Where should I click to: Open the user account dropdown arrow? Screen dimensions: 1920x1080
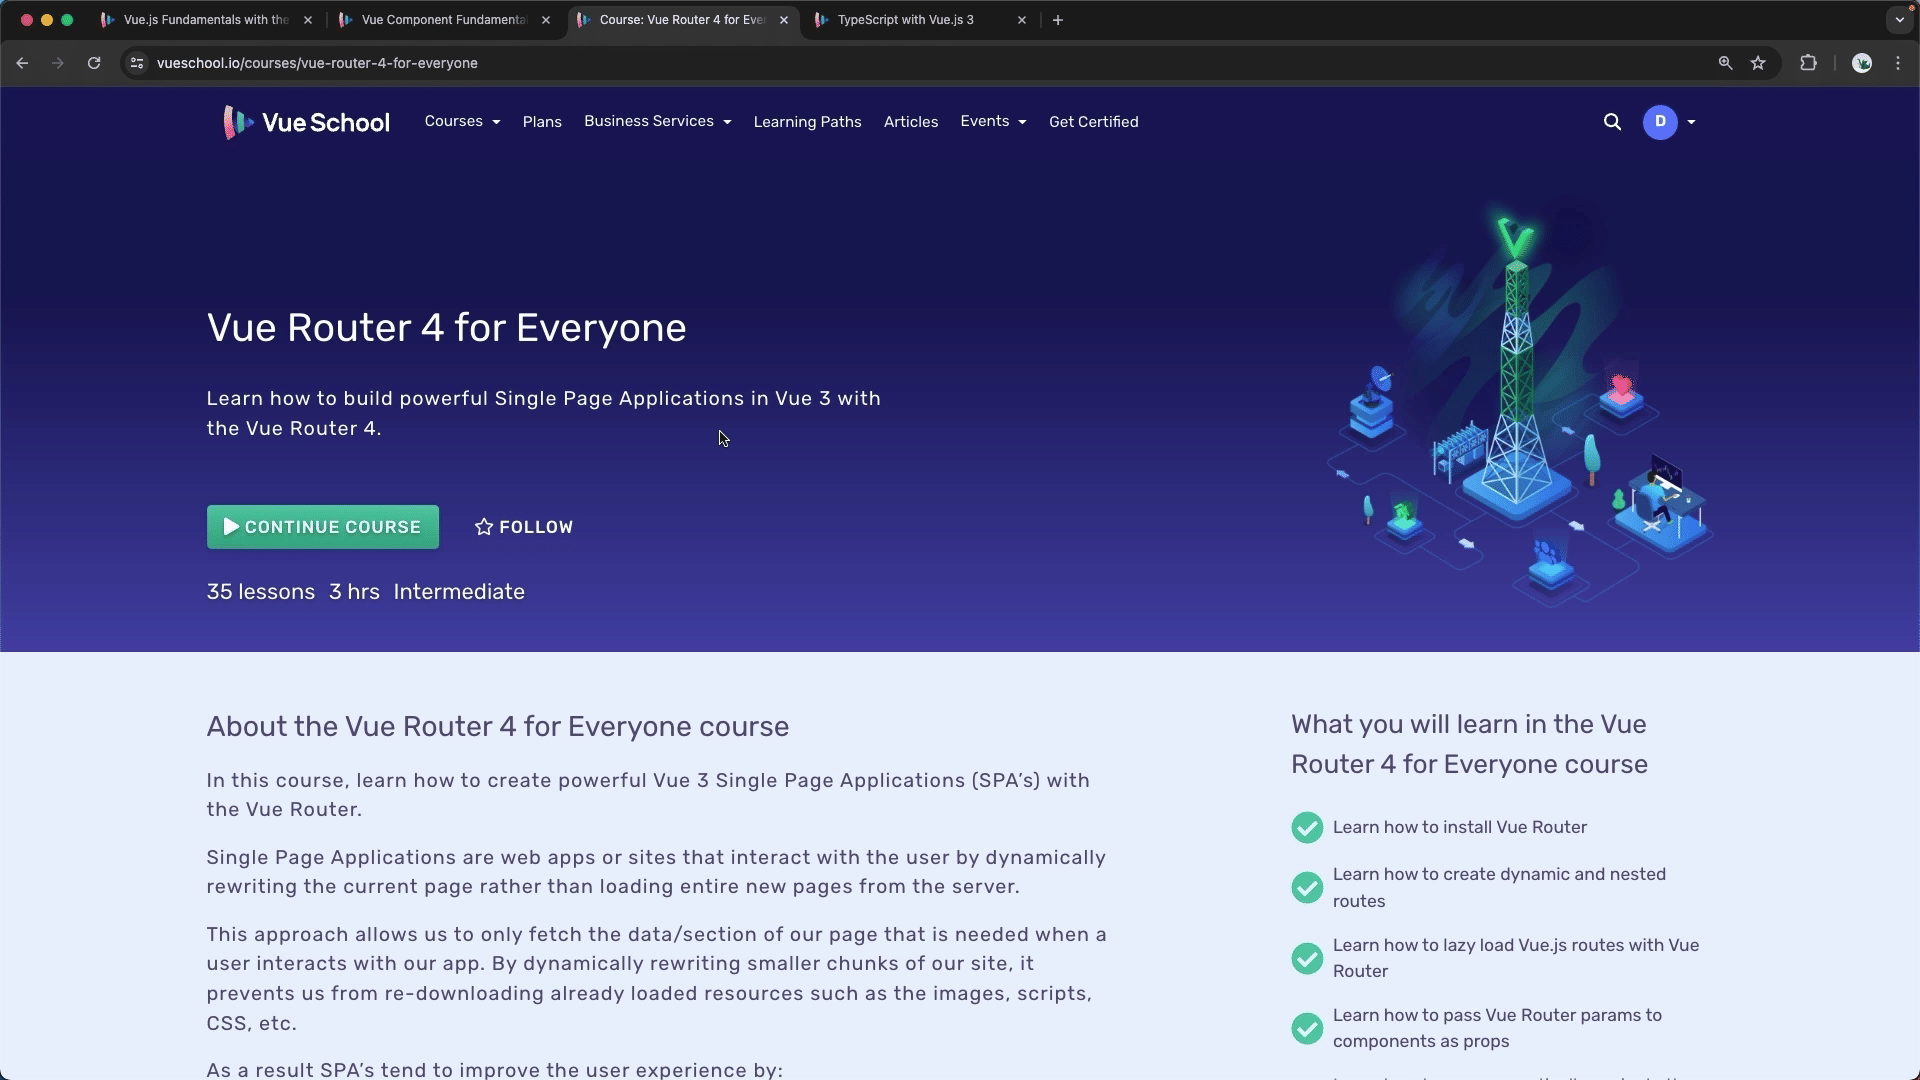pos(1691,122)
